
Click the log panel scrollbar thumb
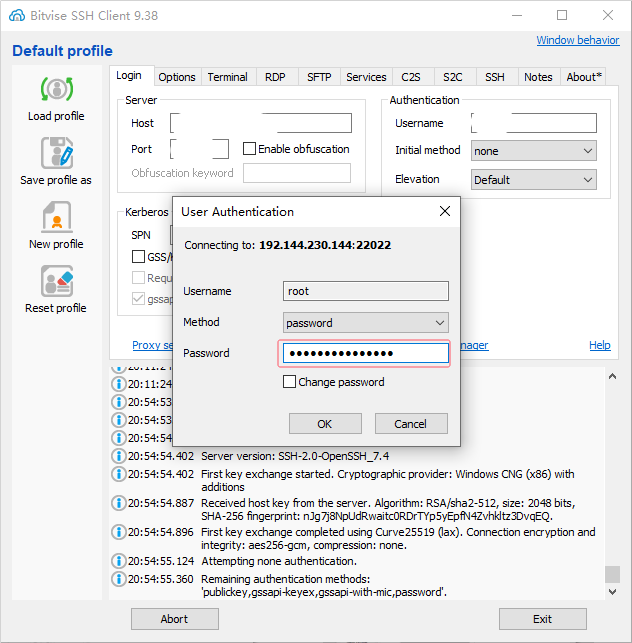tap(612, 574)
